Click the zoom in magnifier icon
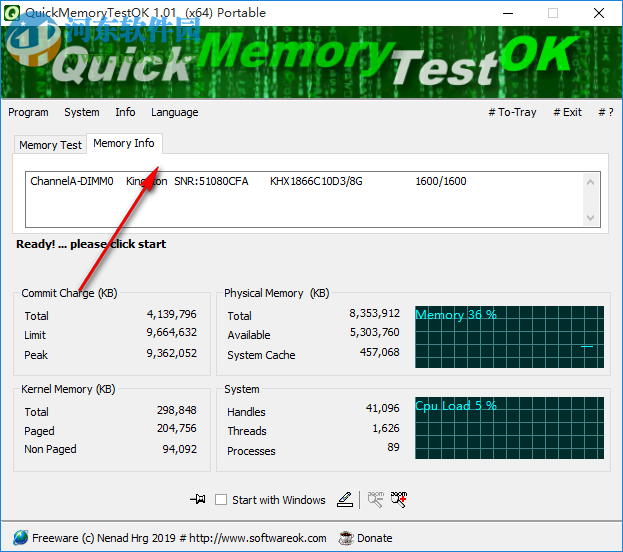Screen dimensions: 623x552 pos(399,499)
